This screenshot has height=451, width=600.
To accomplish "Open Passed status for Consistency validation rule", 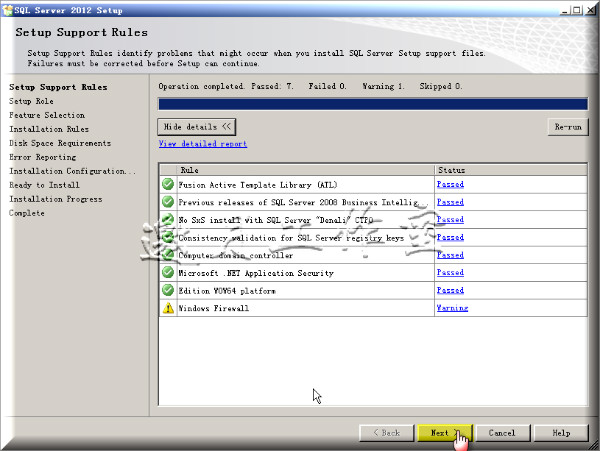I will (x=450, y=237).
